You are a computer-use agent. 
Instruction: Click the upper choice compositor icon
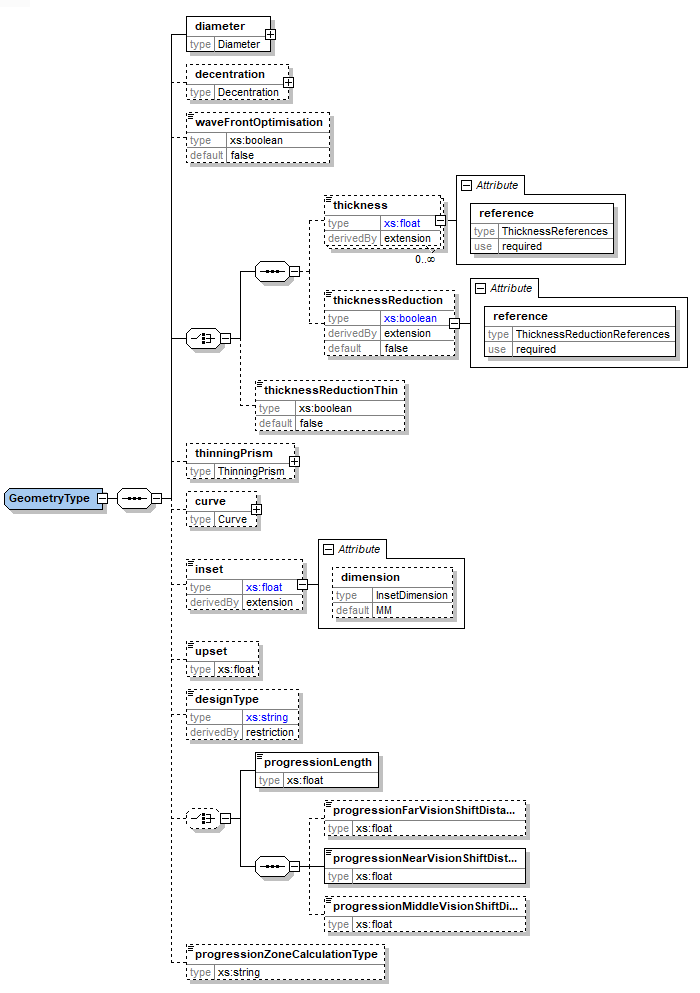point(204,338)
